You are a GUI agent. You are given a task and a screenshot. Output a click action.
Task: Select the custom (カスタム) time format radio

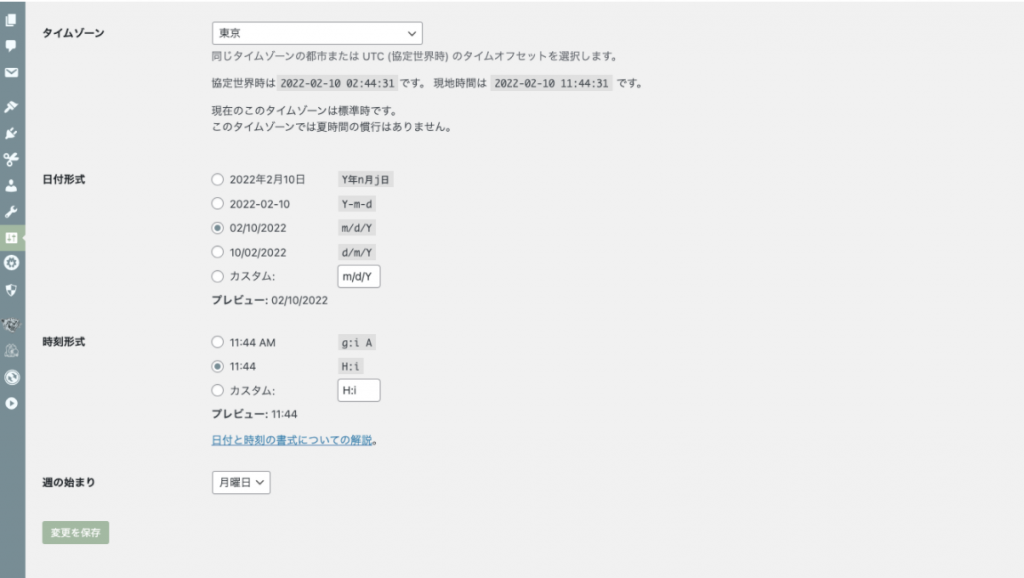[218, 391]
